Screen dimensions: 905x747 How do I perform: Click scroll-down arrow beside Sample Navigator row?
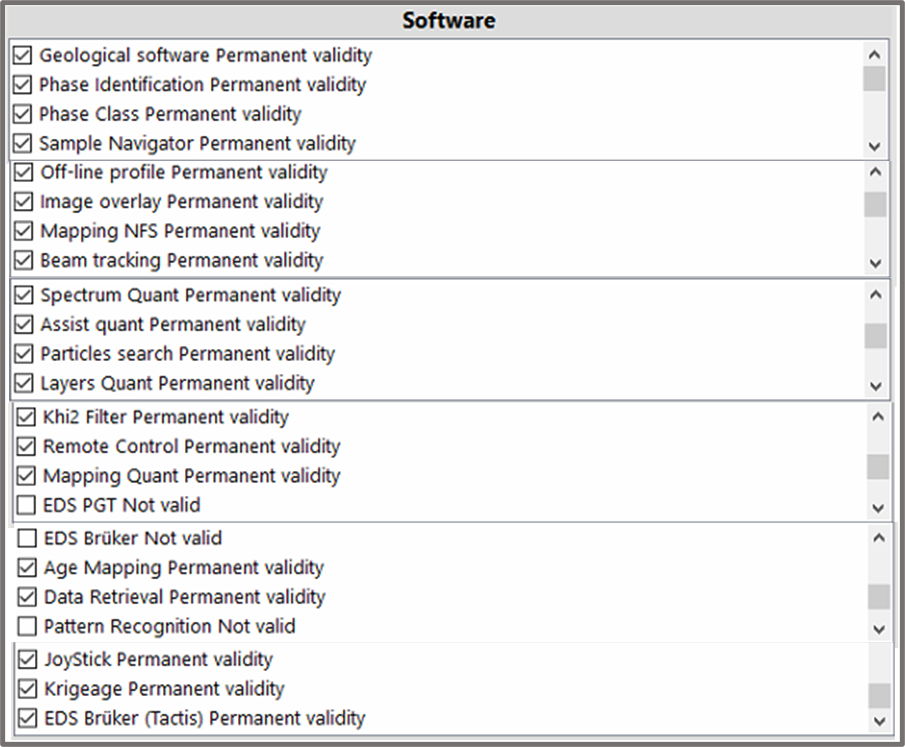(875, 144)
